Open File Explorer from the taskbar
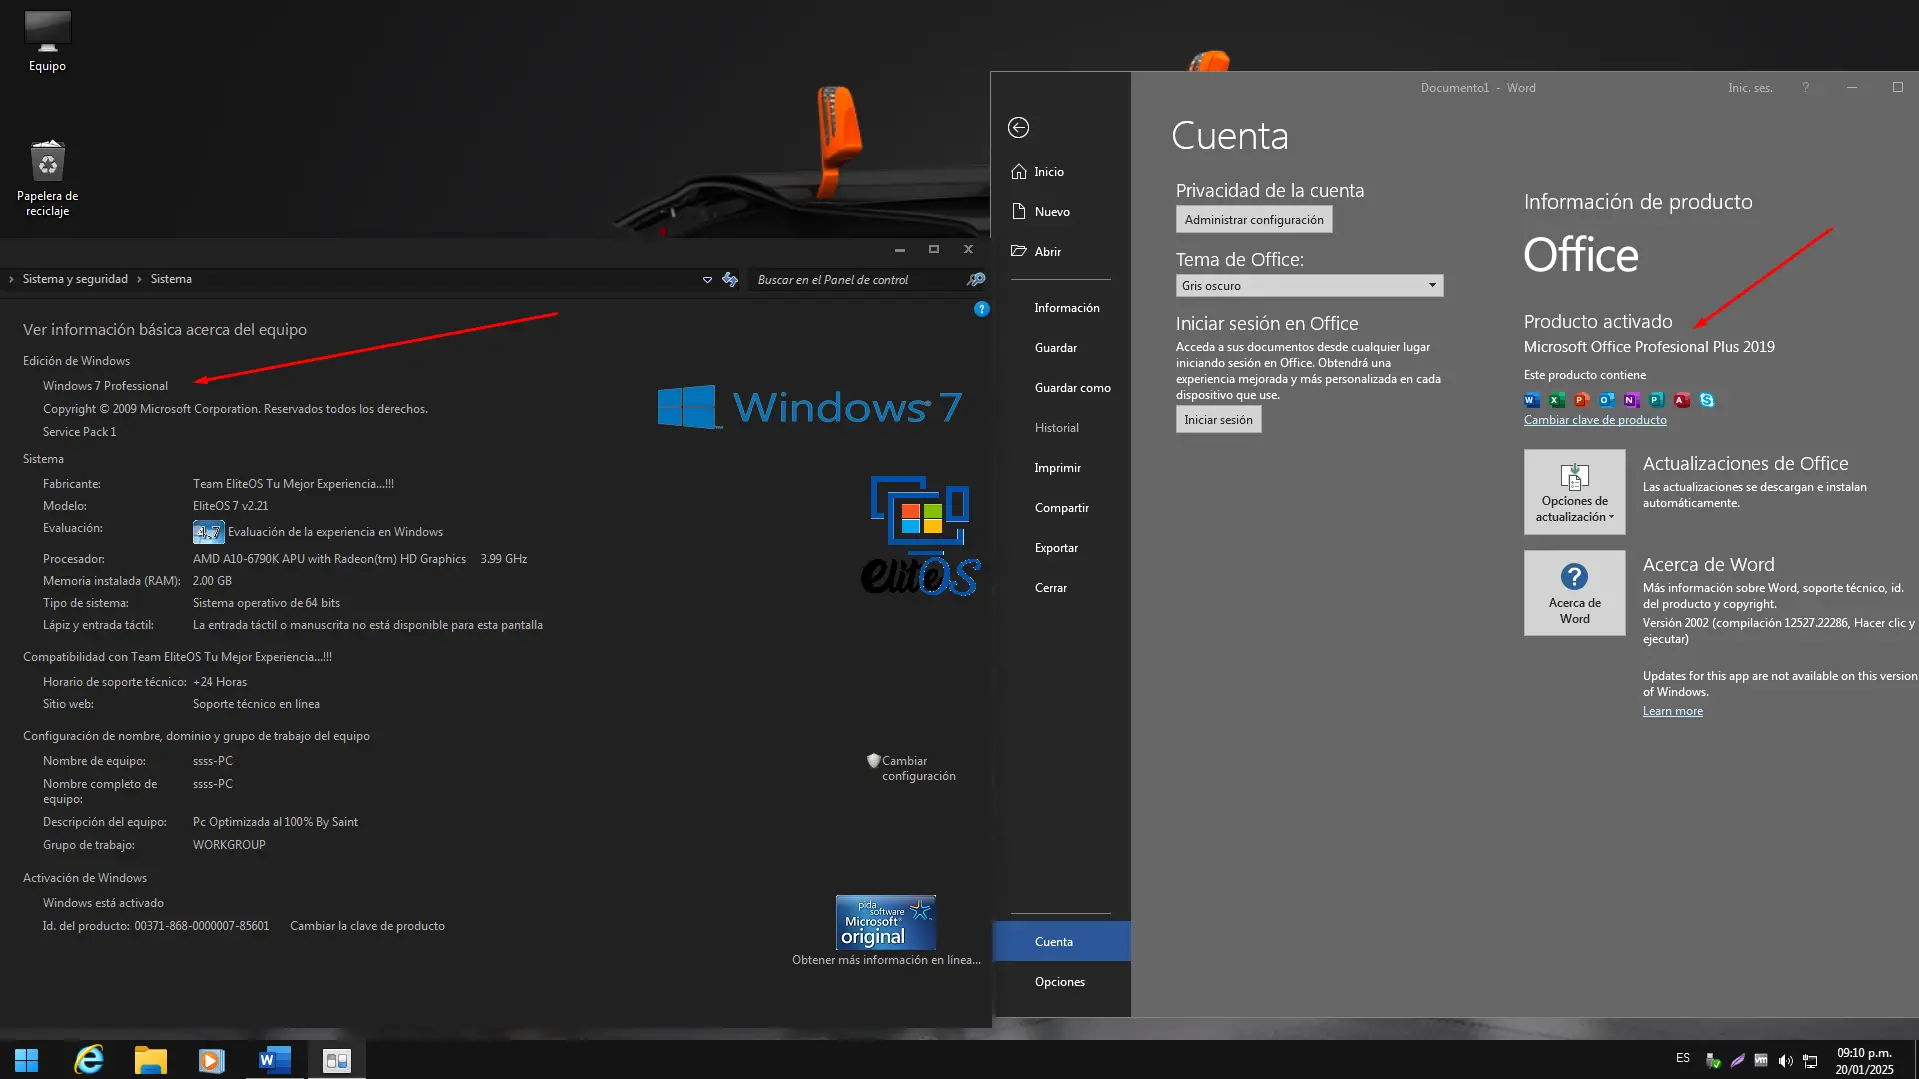 (151, 1060)
